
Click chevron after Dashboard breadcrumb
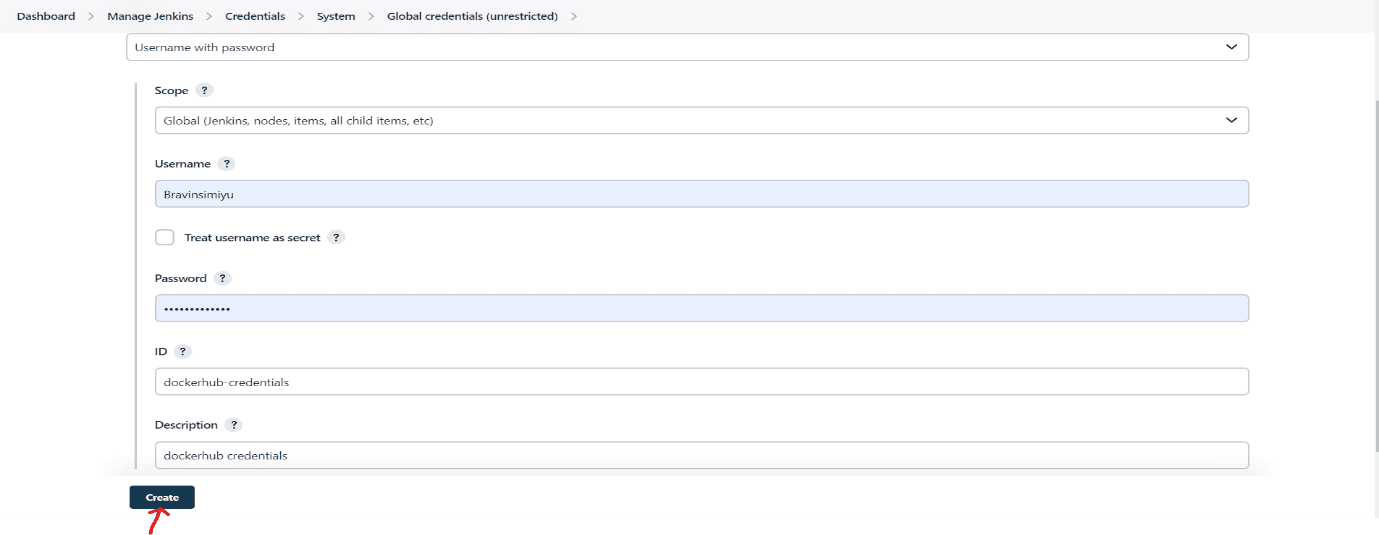pos(91,16)
